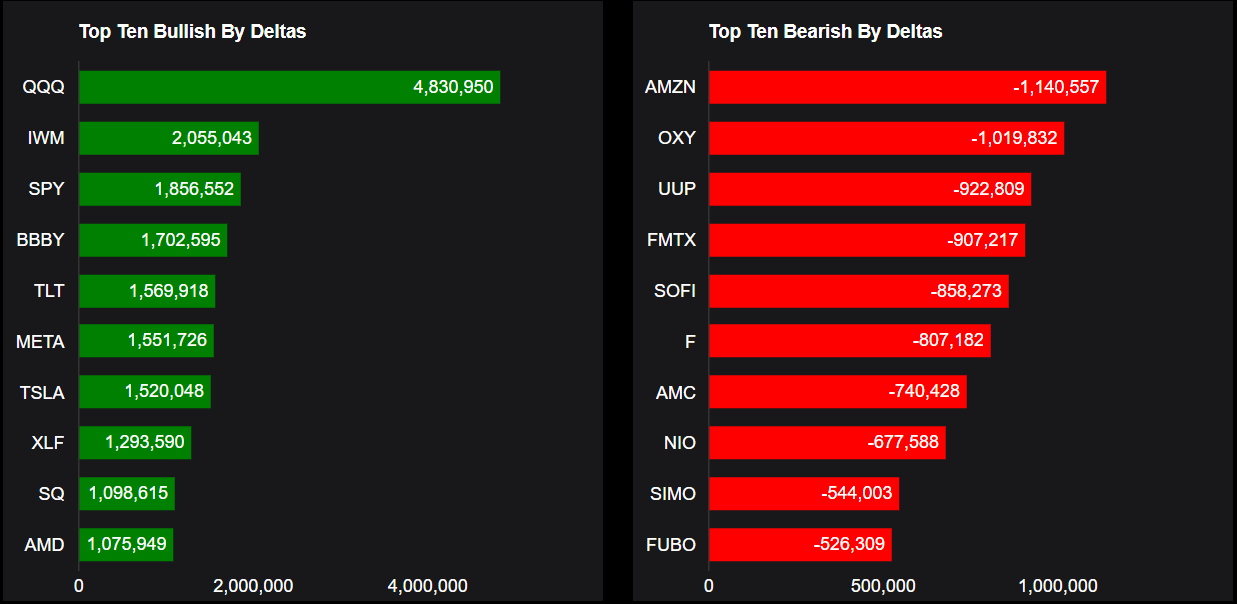
Task: Select the FUBO bearish bar
Action: pyautogui.click(x=800, y=545)
